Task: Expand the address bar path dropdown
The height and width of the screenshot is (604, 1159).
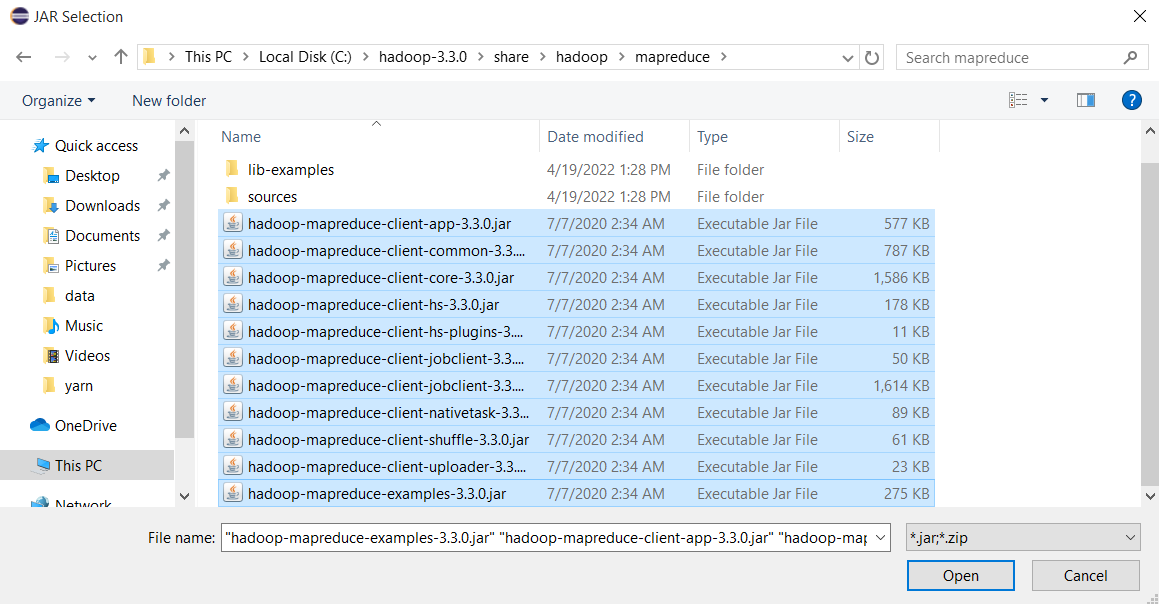Action: (848, 58)
